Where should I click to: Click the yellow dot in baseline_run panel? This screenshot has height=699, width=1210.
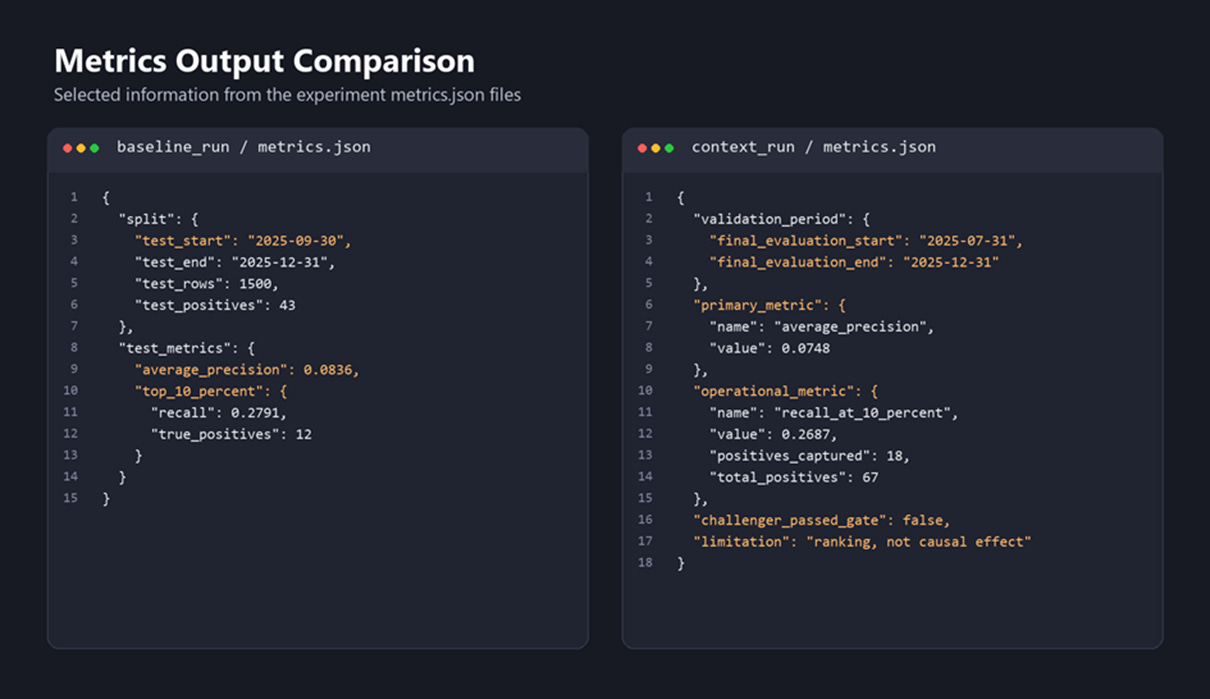coord(81,148)
